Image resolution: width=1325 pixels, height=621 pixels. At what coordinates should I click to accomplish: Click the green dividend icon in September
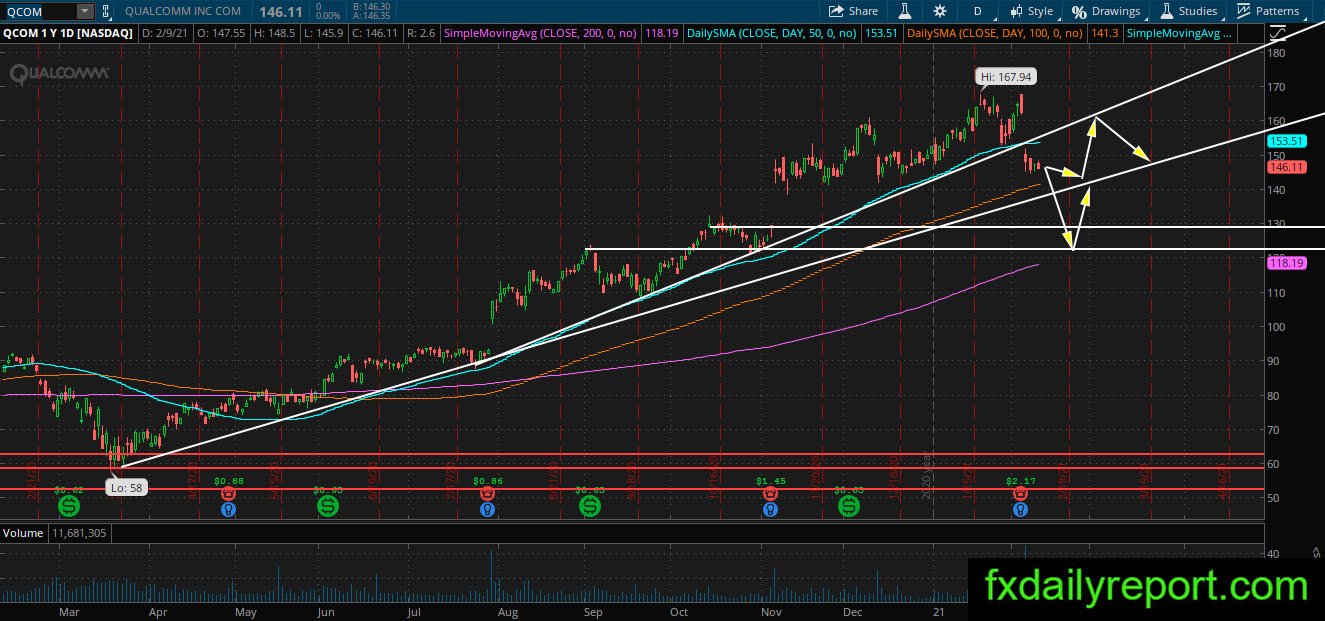click(588, 507)
